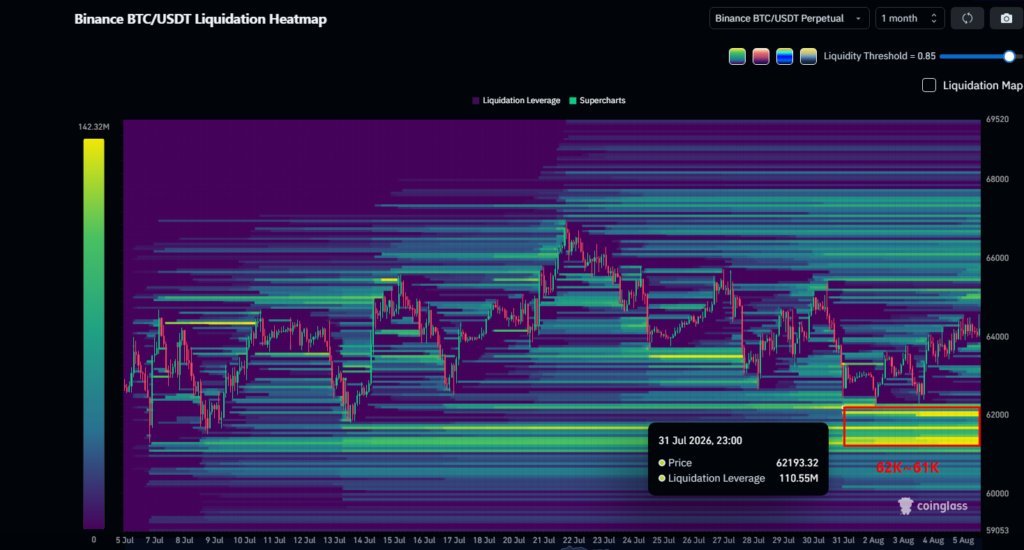Click the 64000 price axis label
The width and height of the screenshot is (1024, 550).
(x=997, y=336)
